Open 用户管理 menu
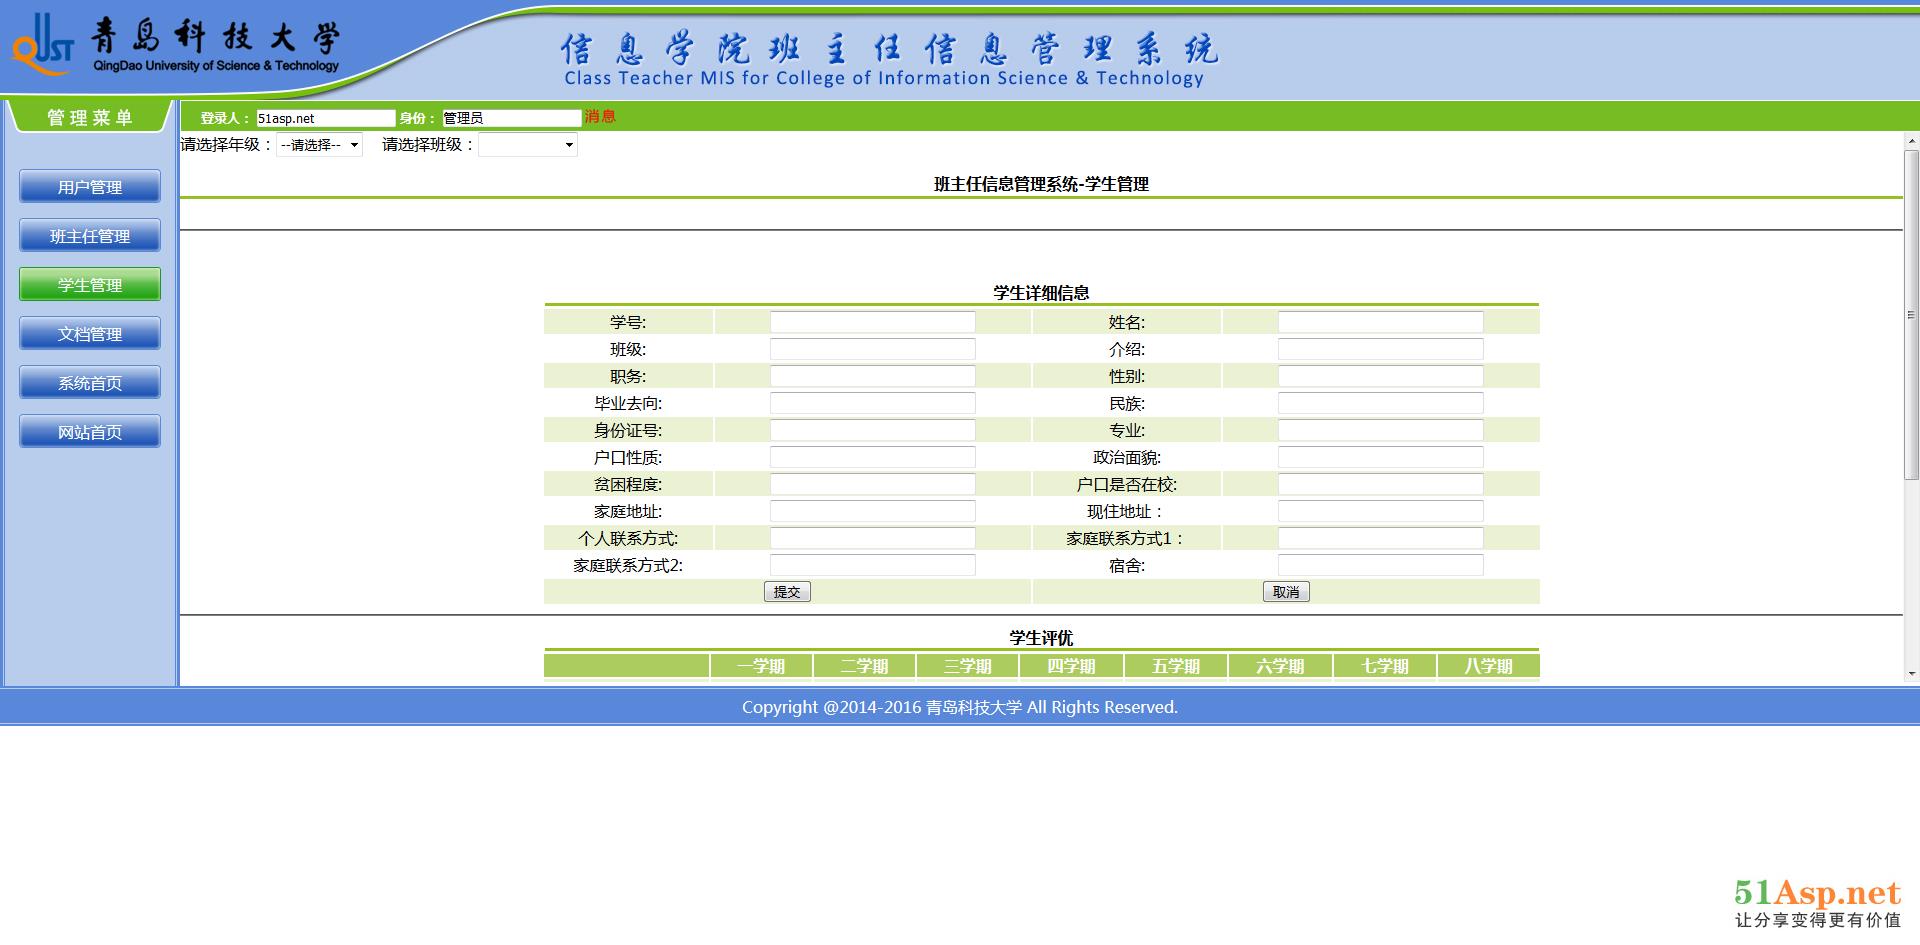1920x945 pixels. (x=90, y=187)
